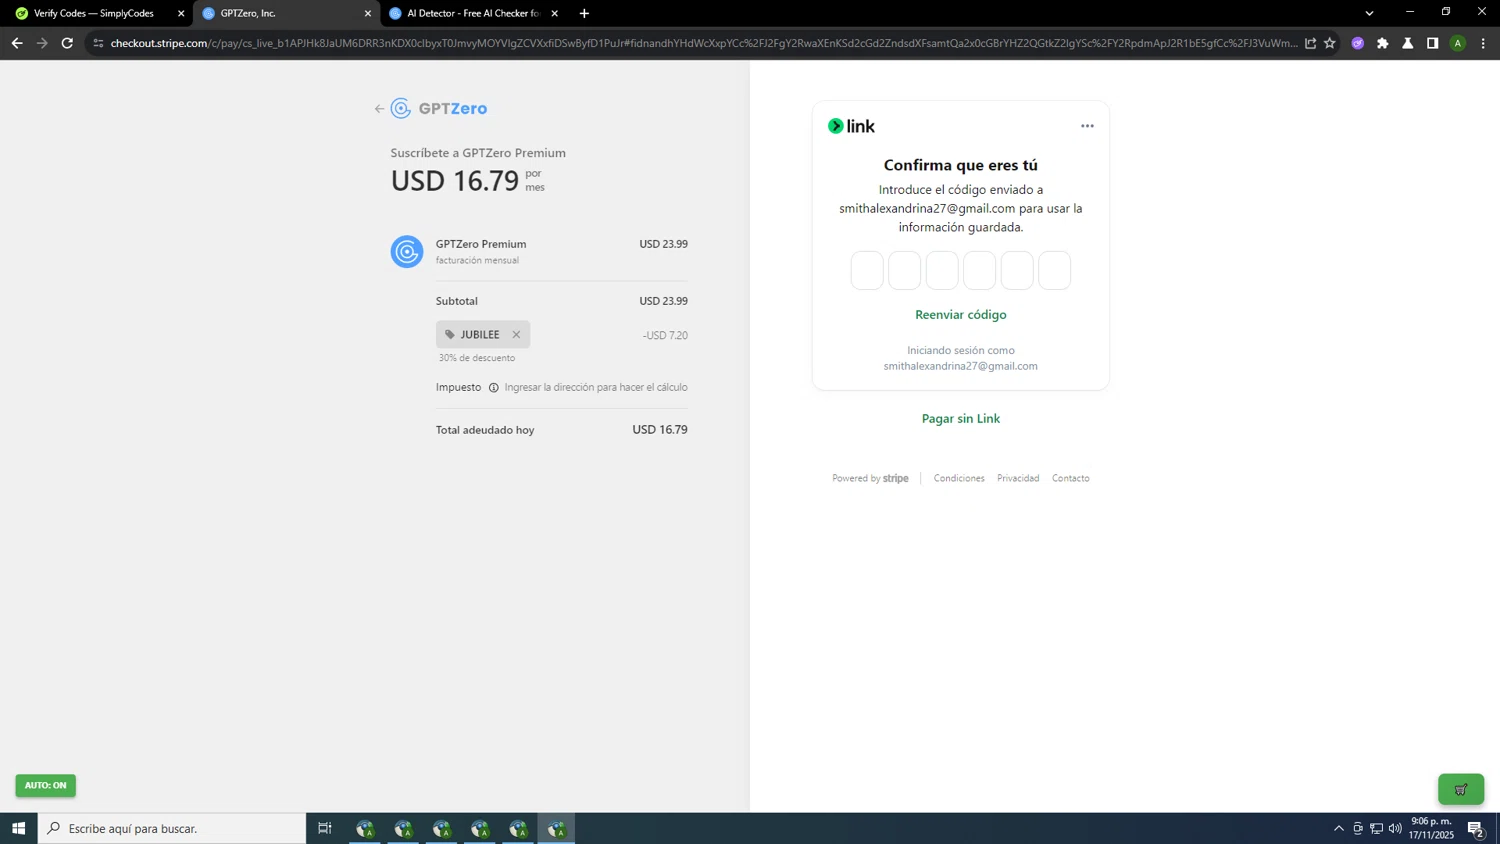The height and width of the screenshot is (844, 1500).
Task: Click the purple extension icon in toolbar
Action: click(x=1358, y=43)
